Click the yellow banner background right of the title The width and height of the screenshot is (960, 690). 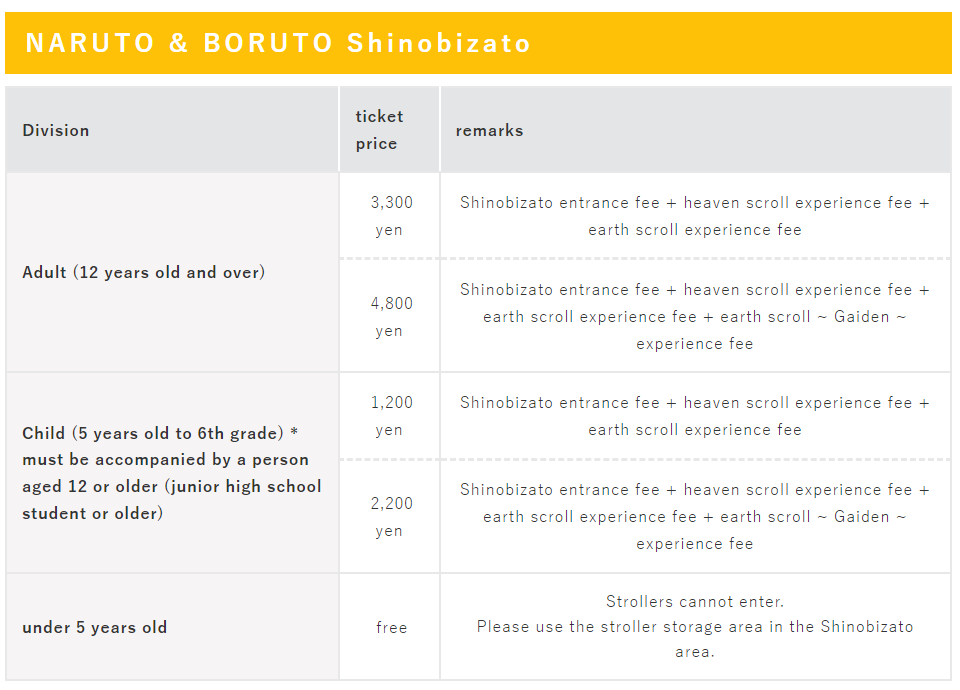(x=741, y=43)
